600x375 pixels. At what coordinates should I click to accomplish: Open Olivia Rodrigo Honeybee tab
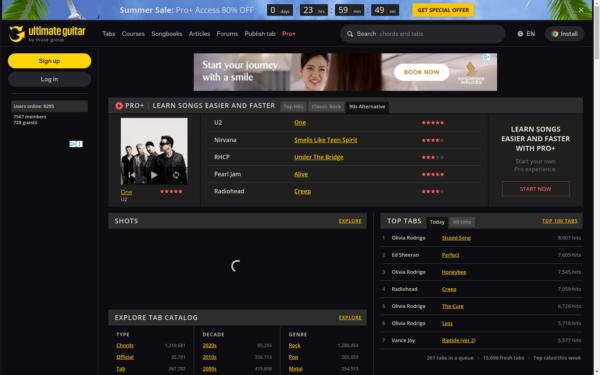(x=454, y=272)
